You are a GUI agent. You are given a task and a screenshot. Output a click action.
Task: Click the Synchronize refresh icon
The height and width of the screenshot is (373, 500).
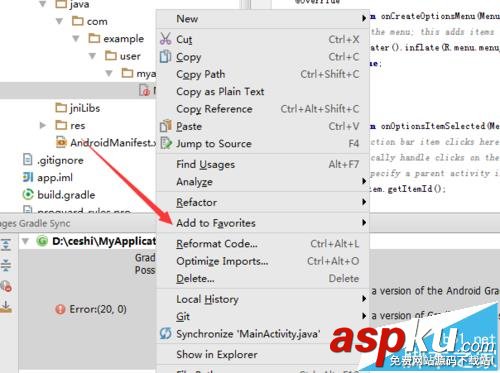166,333
